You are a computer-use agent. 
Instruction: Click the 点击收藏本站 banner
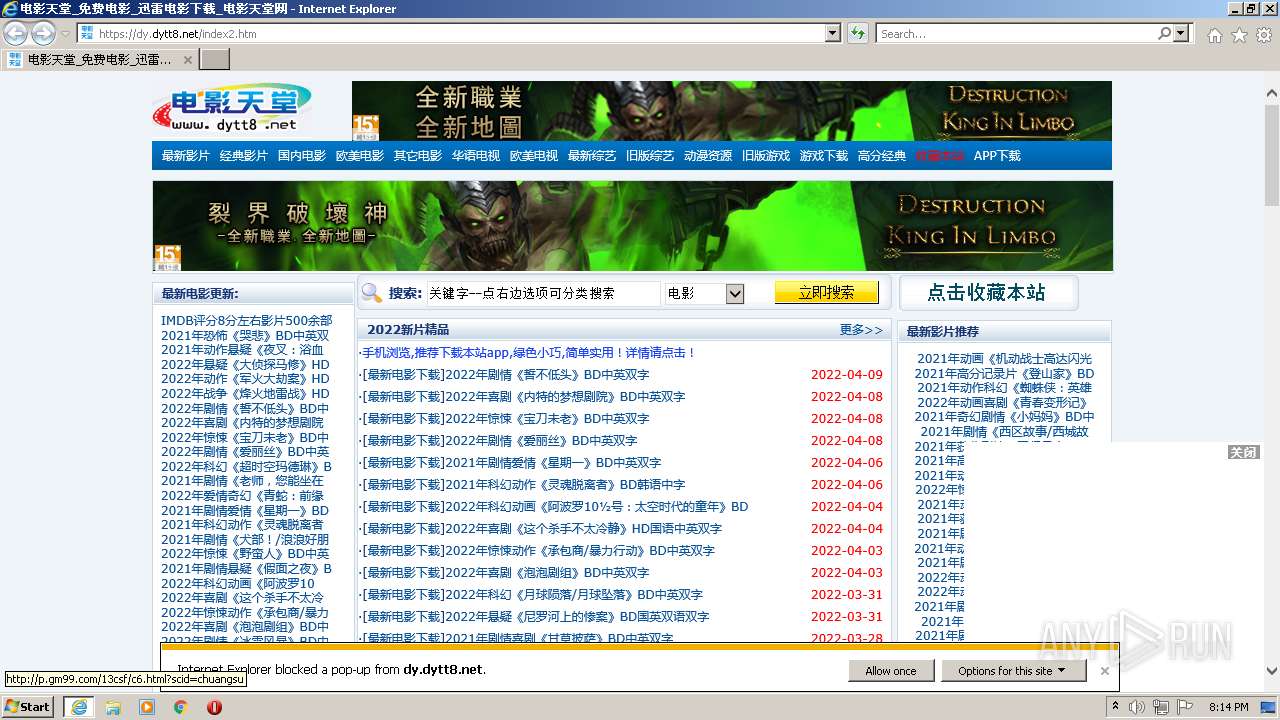click(x=987, y=293)
